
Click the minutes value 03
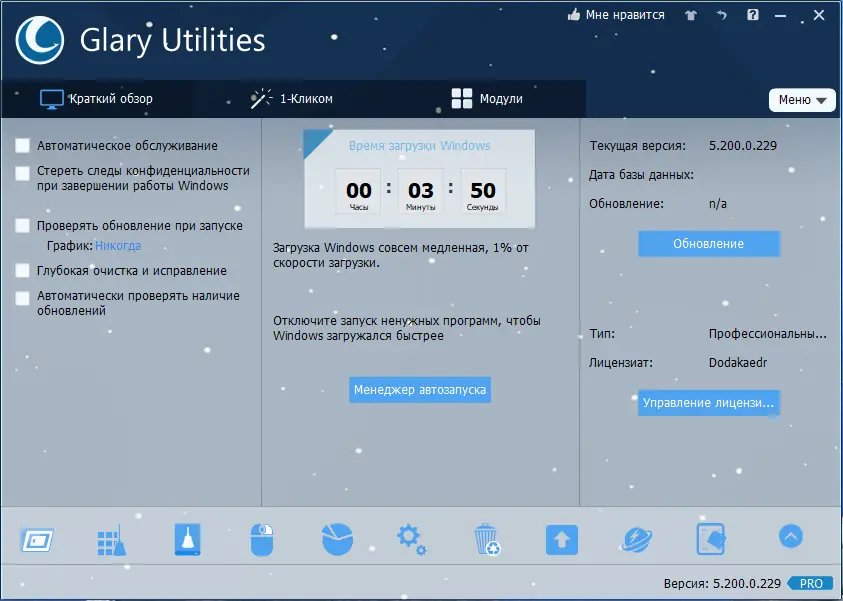coord(420,190)
